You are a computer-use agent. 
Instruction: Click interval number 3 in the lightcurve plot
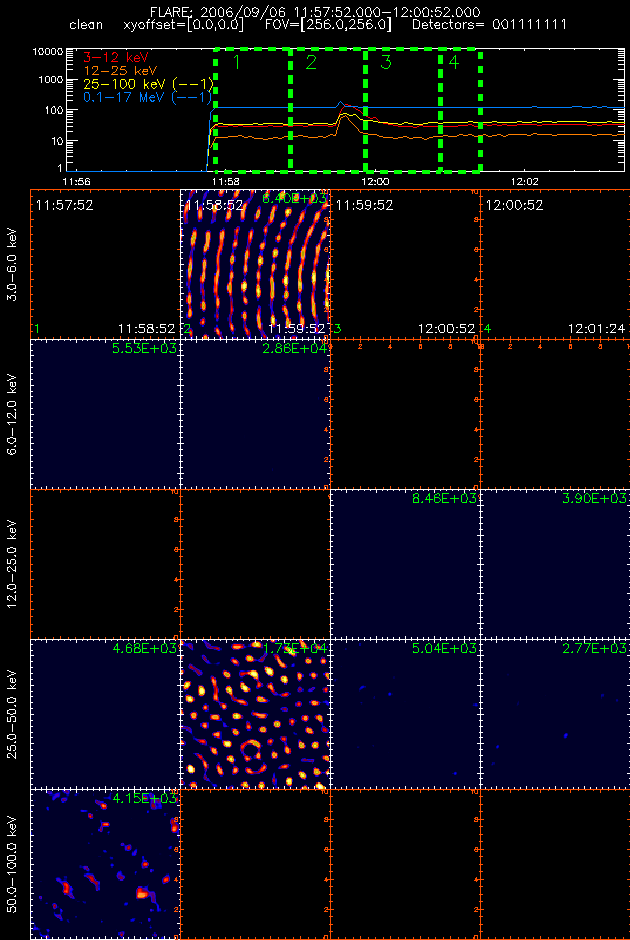click(385, 62)
